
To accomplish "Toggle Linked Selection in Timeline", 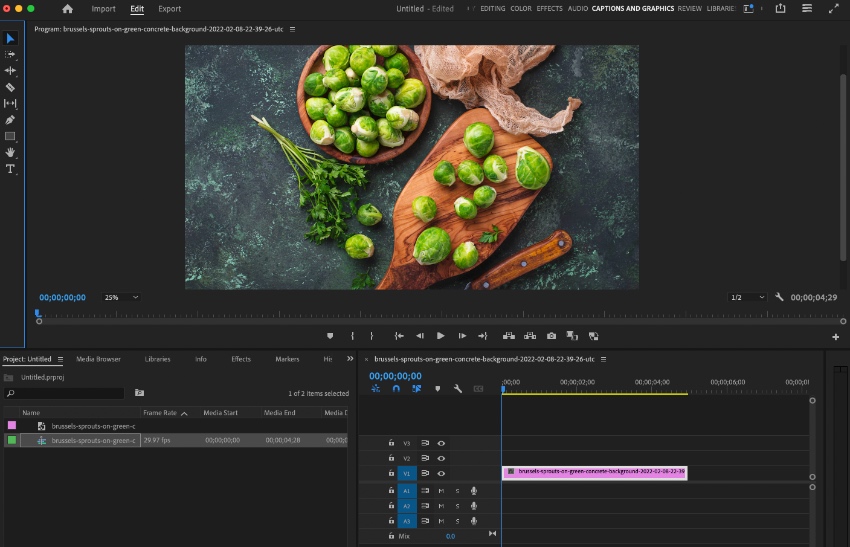I will click(416, 389).
